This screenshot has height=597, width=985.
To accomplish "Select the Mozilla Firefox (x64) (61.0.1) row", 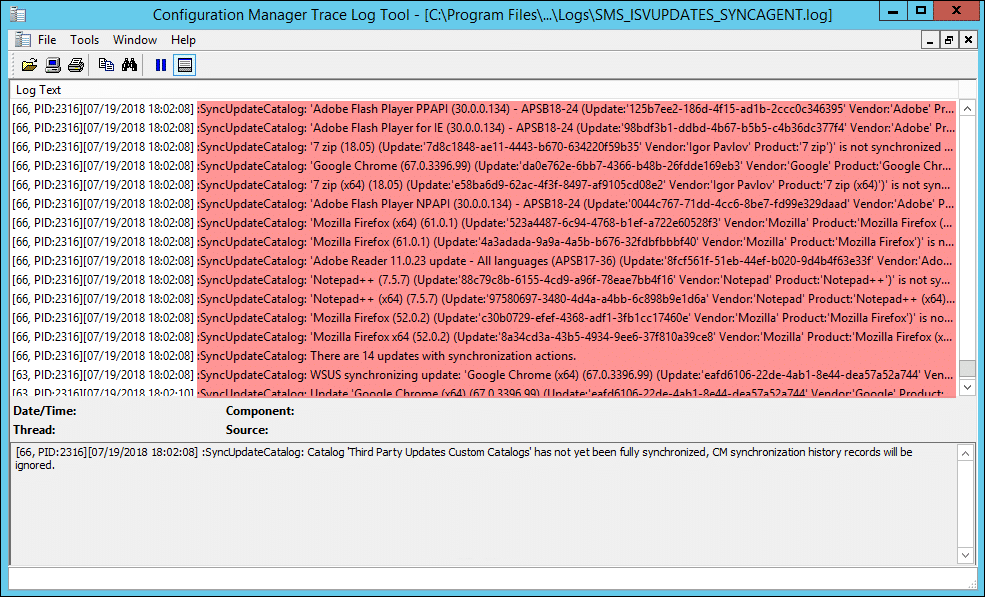I will (483, 222).
